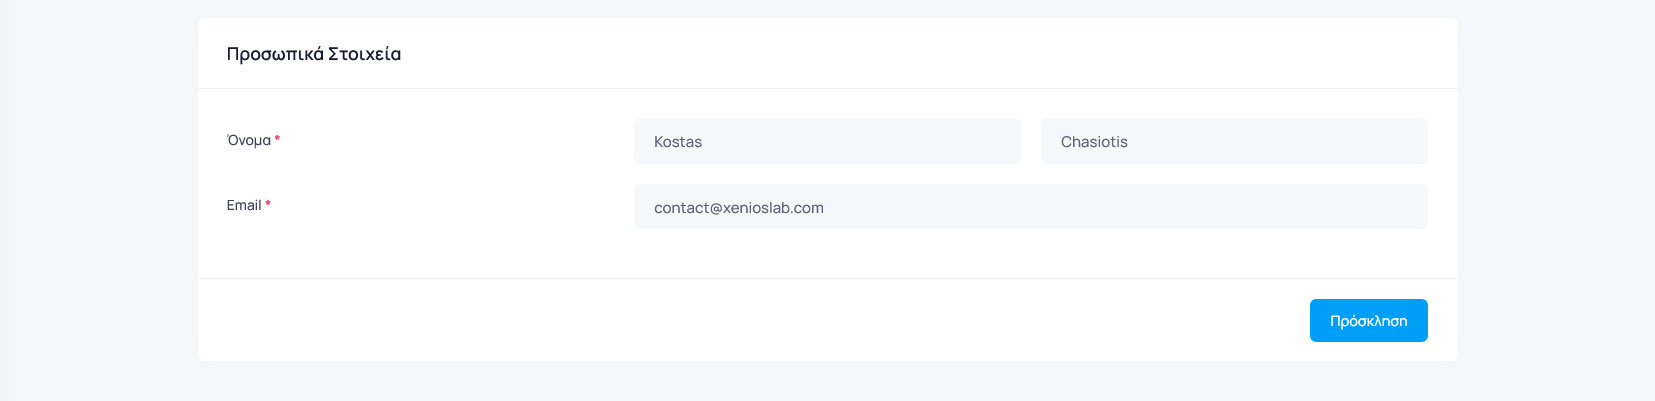Click the Email field label
This screenshot has height=401, width=1655.
[244, 205]
